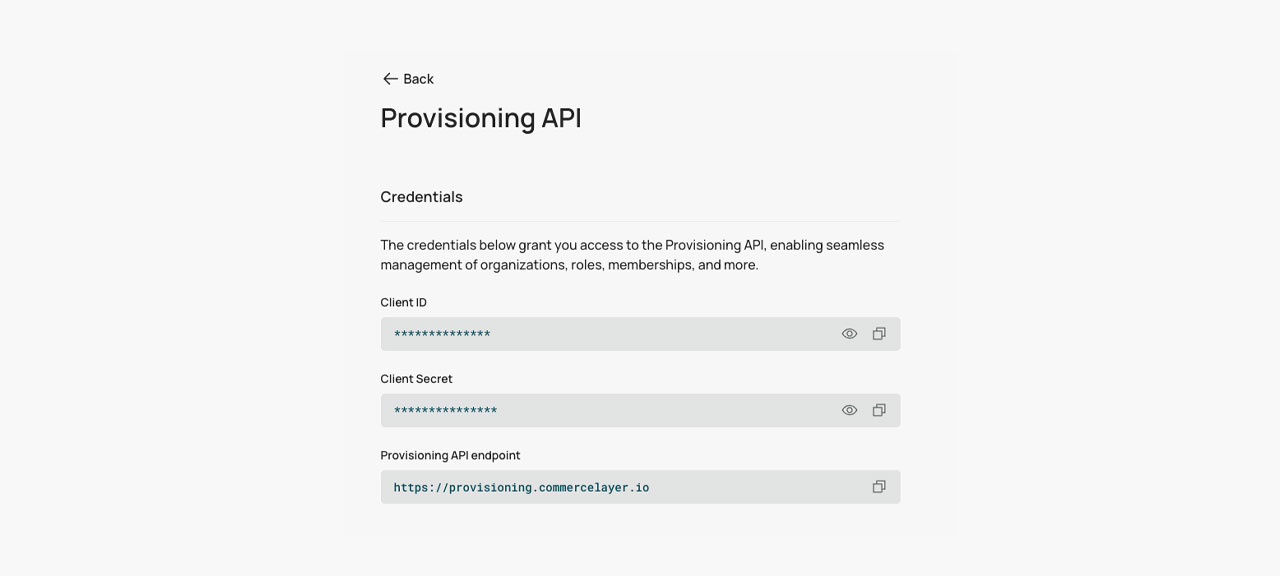
Task: Click empty middle of the Client ID field
Action: point(660,334)
